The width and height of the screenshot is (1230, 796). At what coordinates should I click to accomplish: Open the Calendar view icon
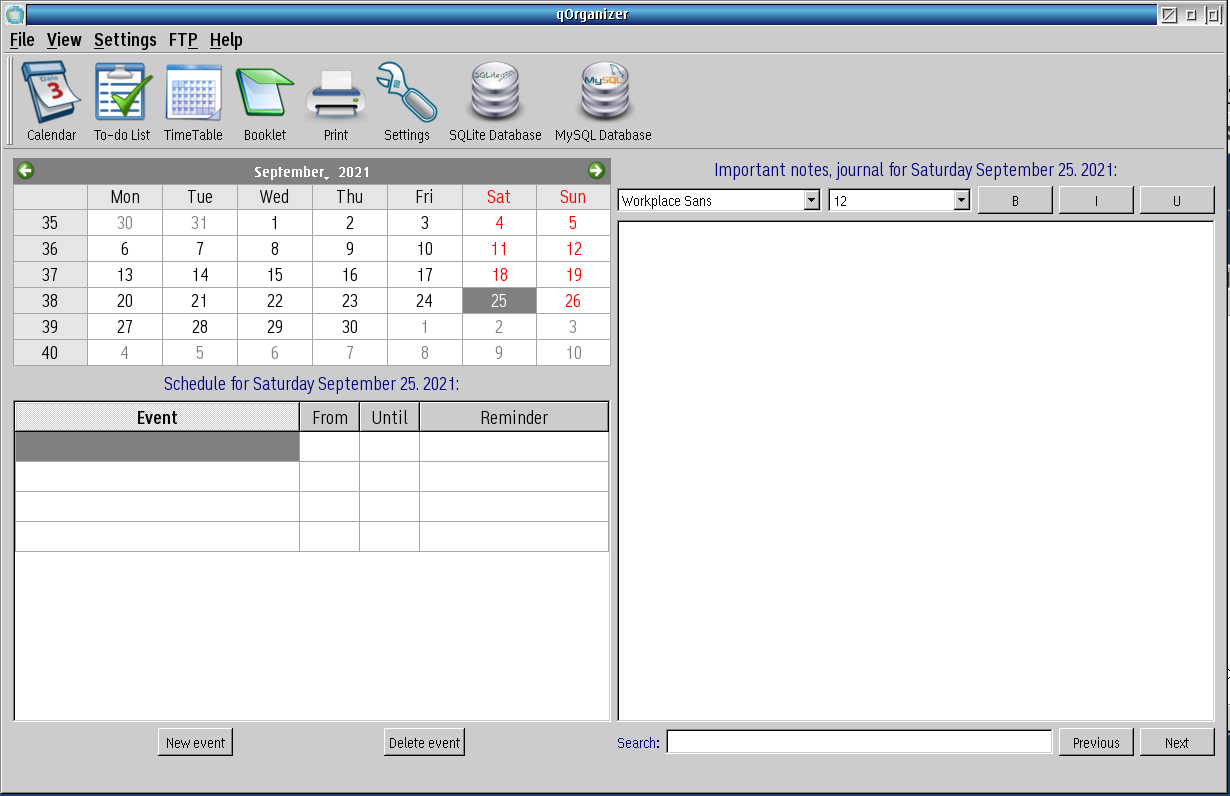tap(51, 102)
